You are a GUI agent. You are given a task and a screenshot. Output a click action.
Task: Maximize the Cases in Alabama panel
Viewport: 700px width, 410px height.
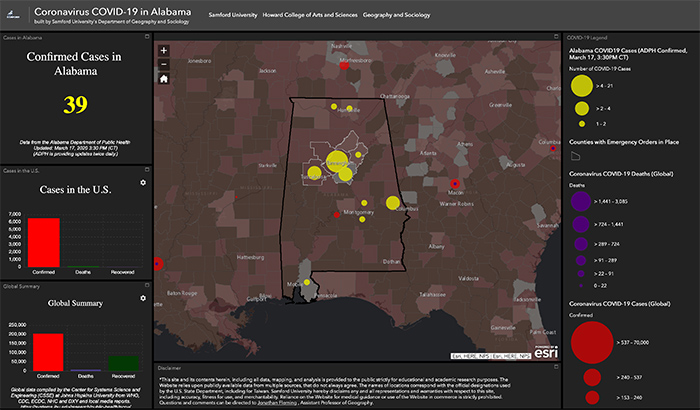pos(149,38)
